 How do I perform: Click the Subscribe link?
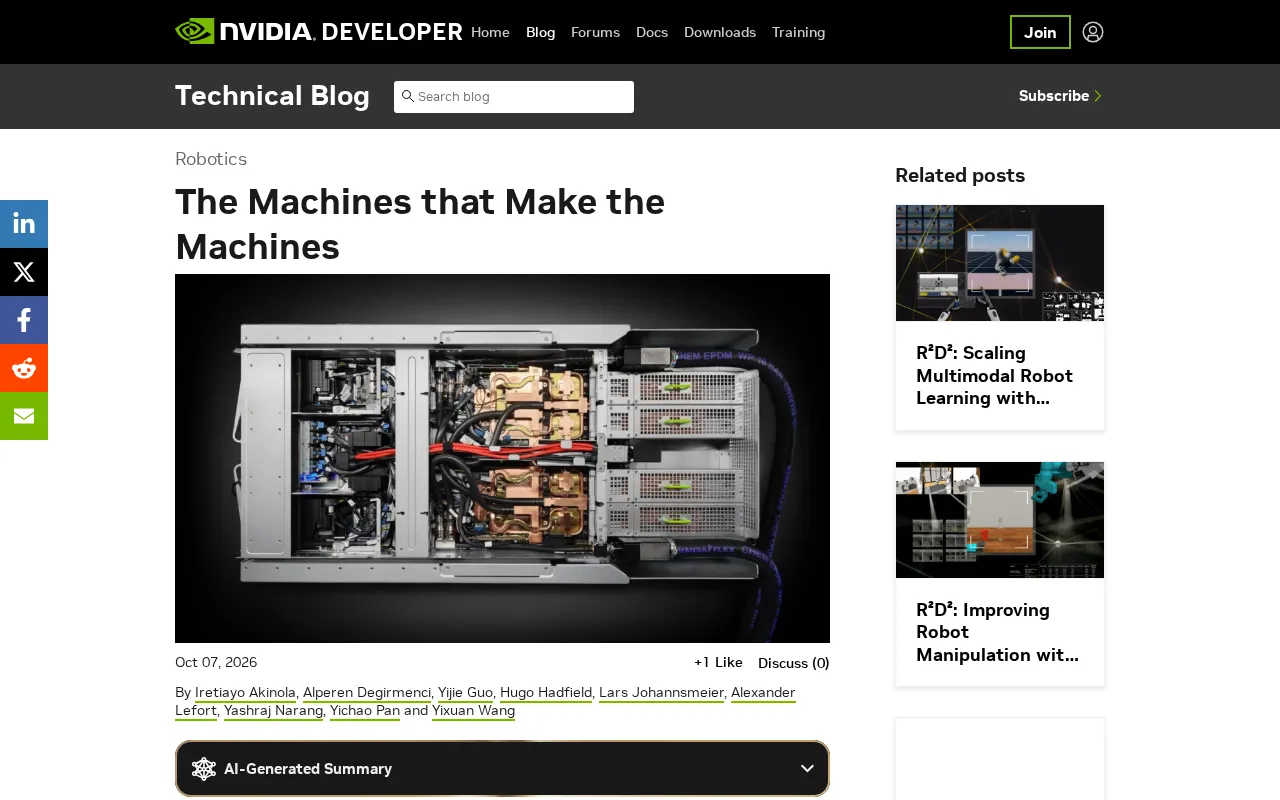pyautogui.click(x=1060, y=96)
